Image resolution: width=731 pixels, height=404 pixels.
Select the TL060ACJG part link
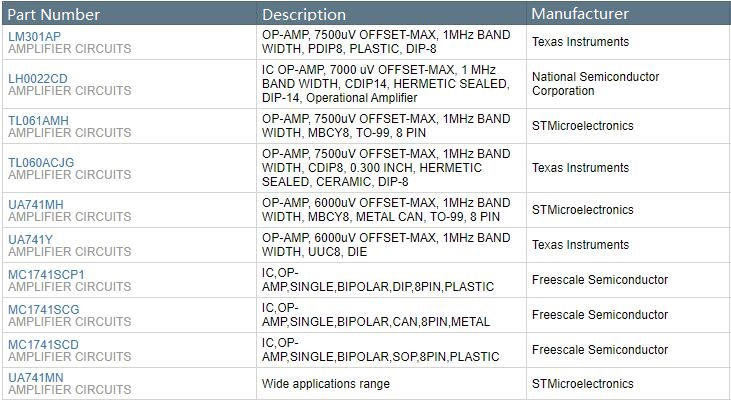pos(41,162)
